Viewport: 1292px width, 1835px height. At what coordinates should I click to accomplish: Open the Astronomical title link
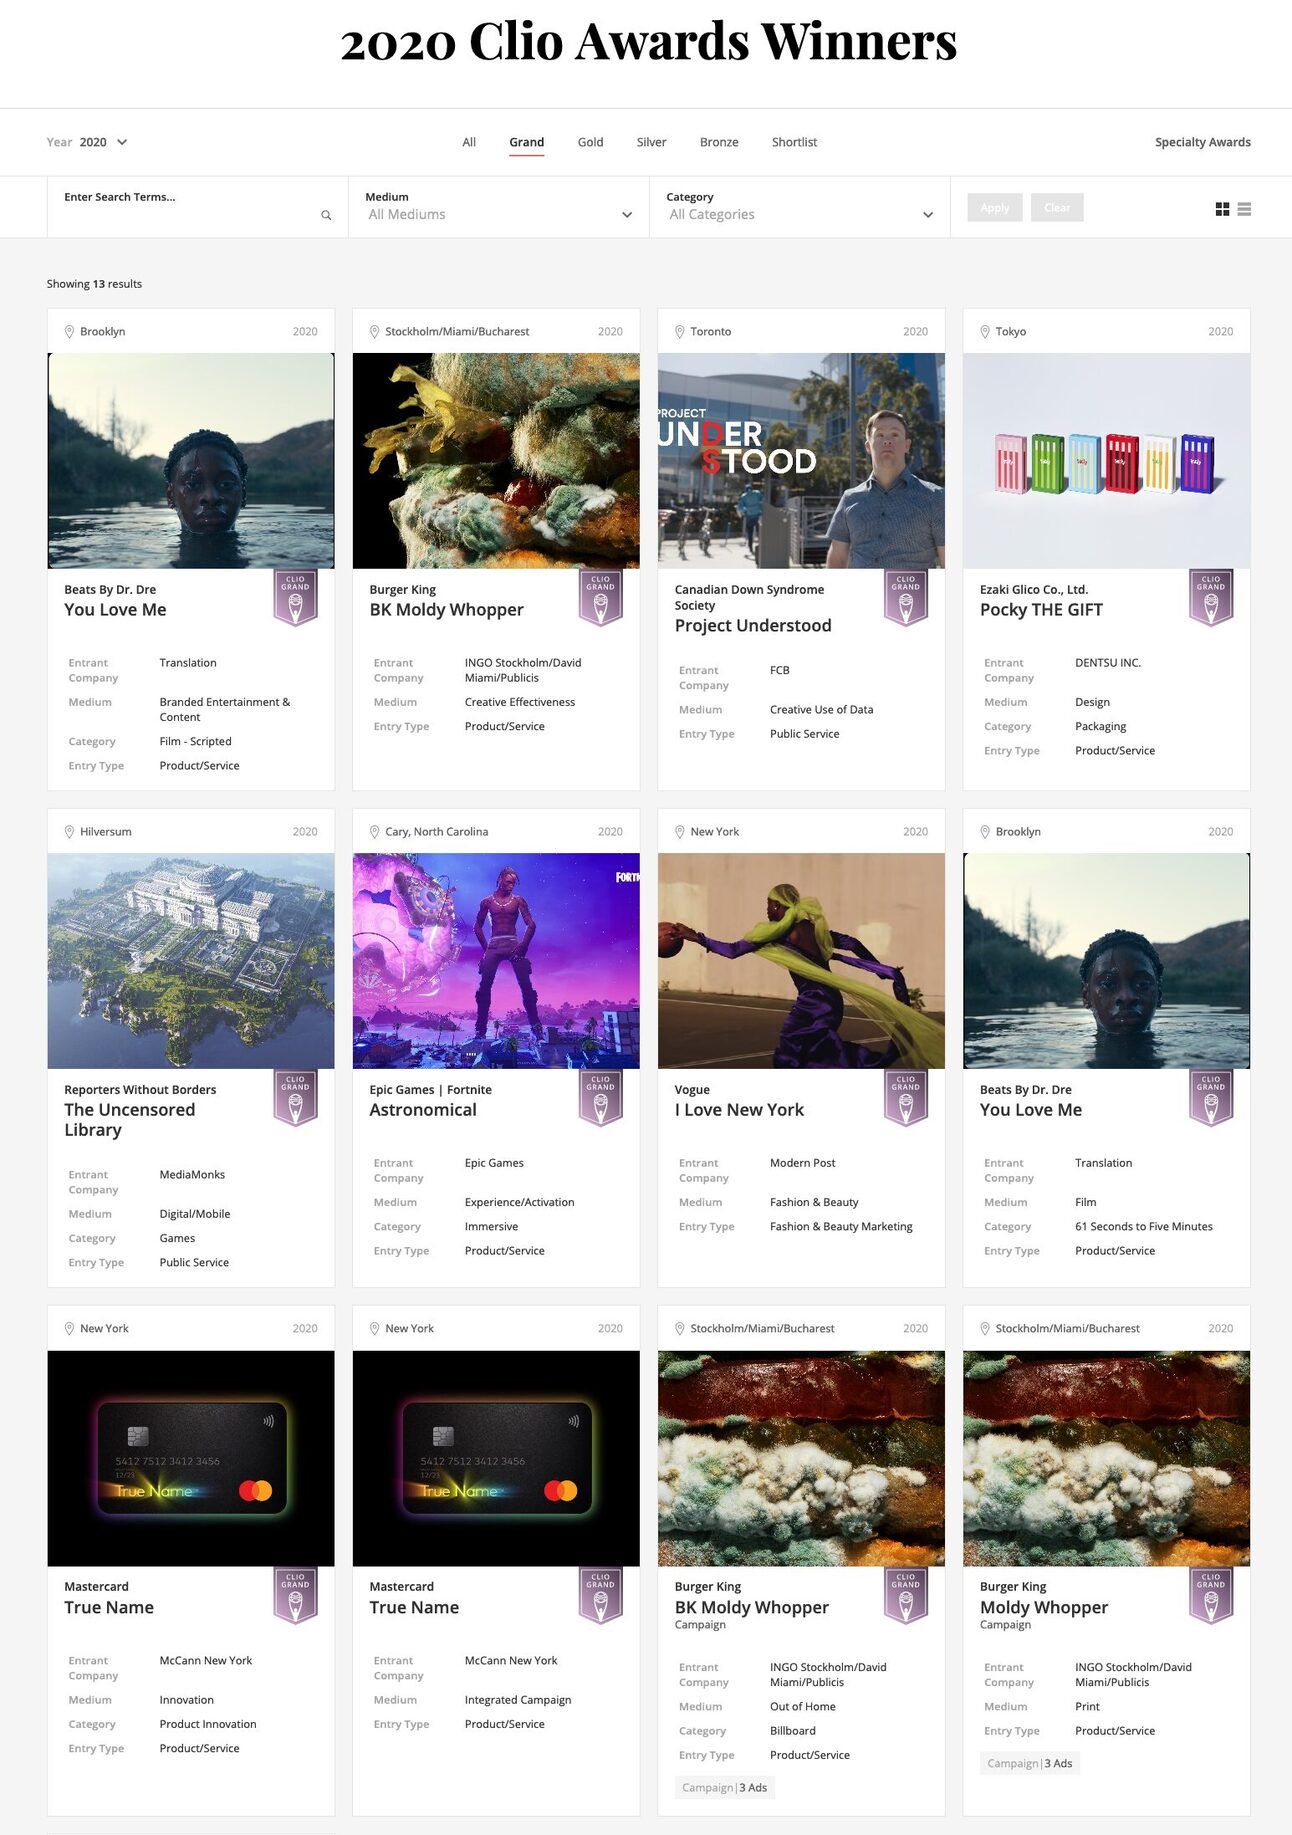pyautogui.click(x=423, y=1110)
